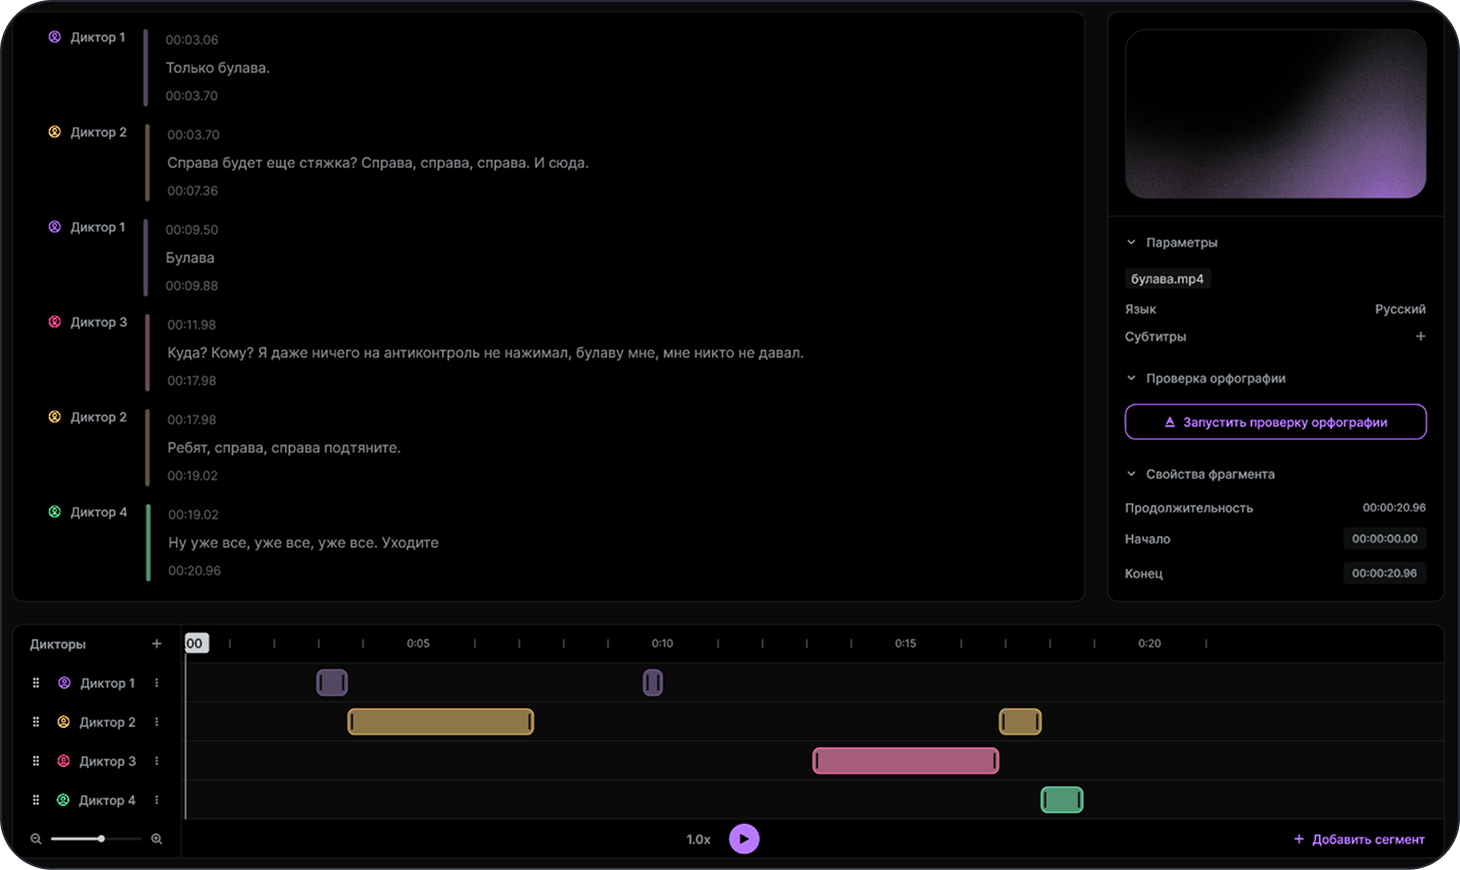Collapse the Параметры section
The width and height of the screenshot is (1460, 870).
1131,242
